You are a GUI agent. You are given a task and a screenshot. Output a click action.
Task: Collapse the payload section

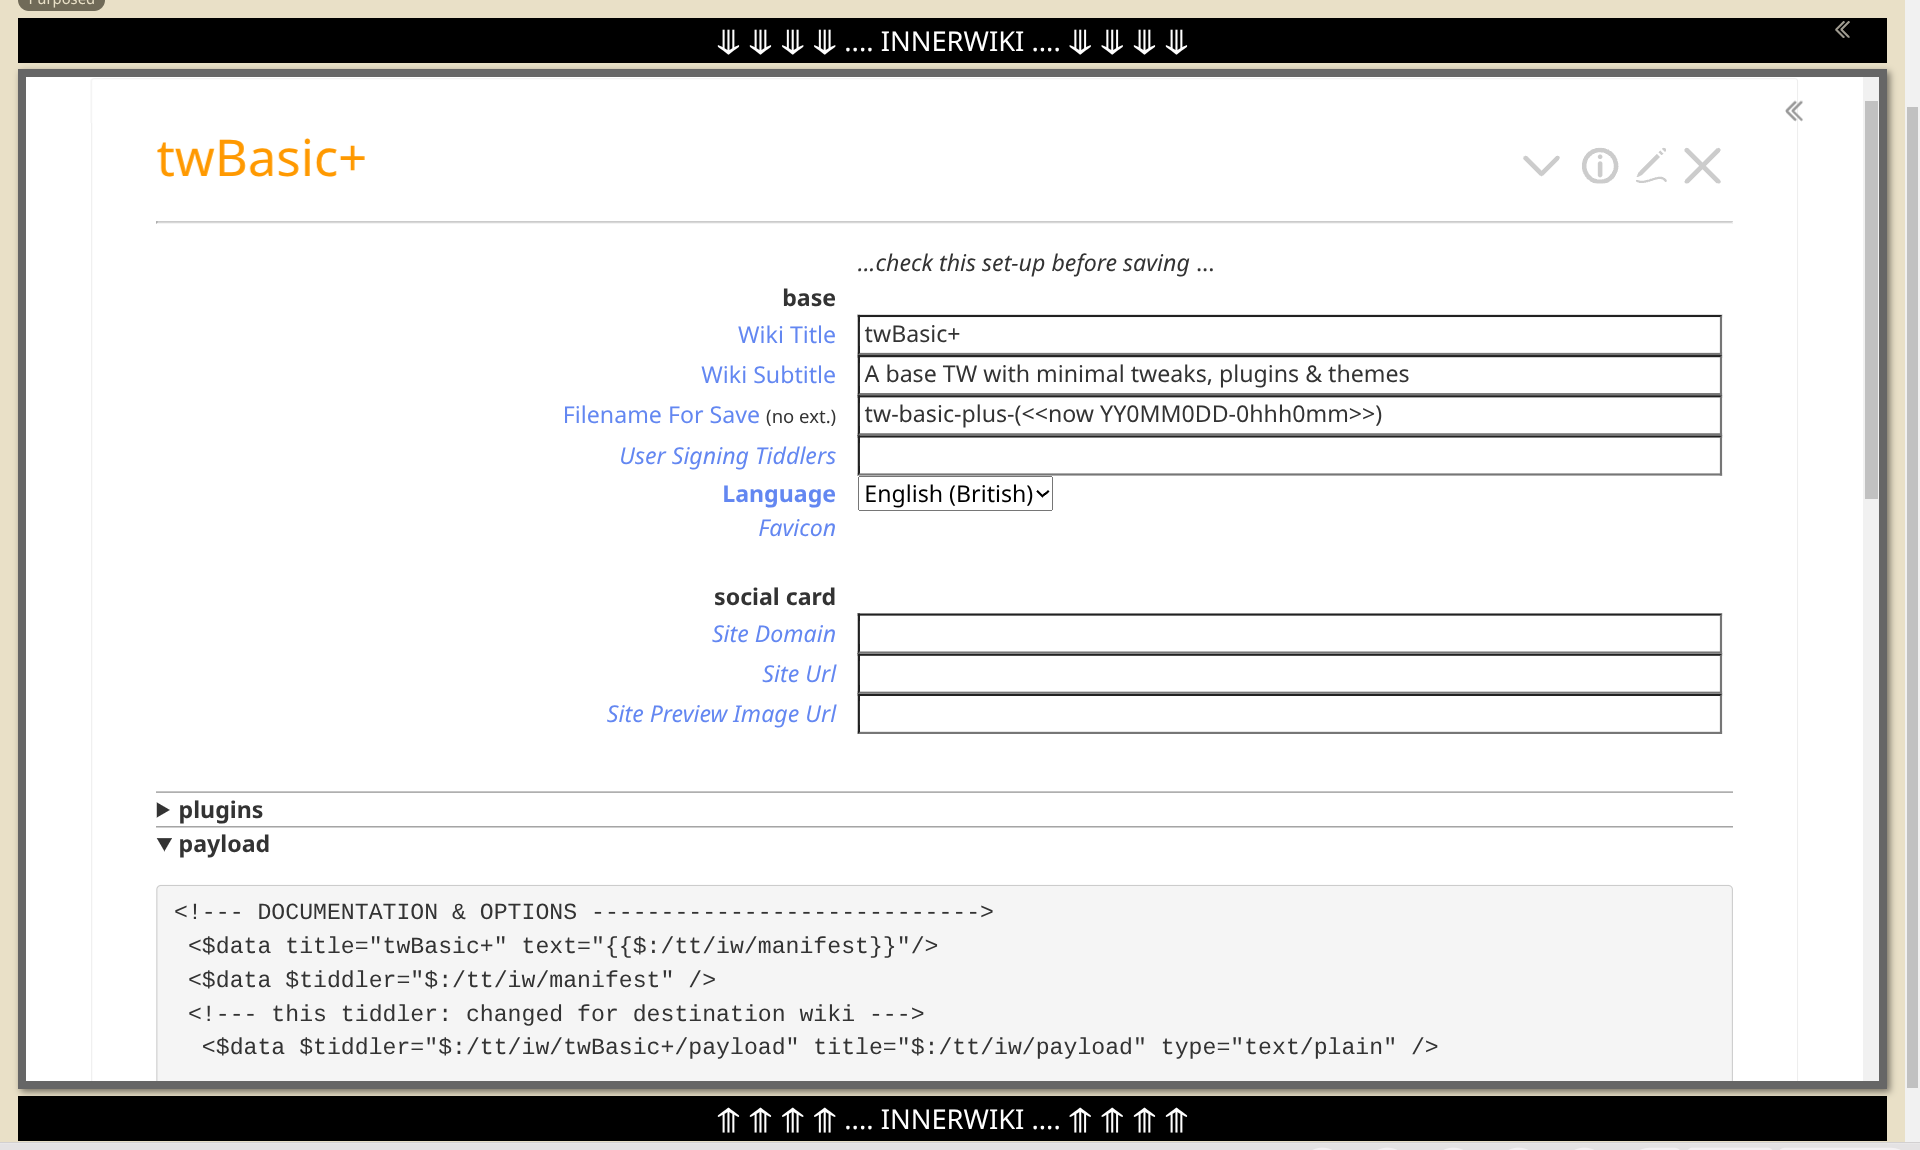point(213,843)
